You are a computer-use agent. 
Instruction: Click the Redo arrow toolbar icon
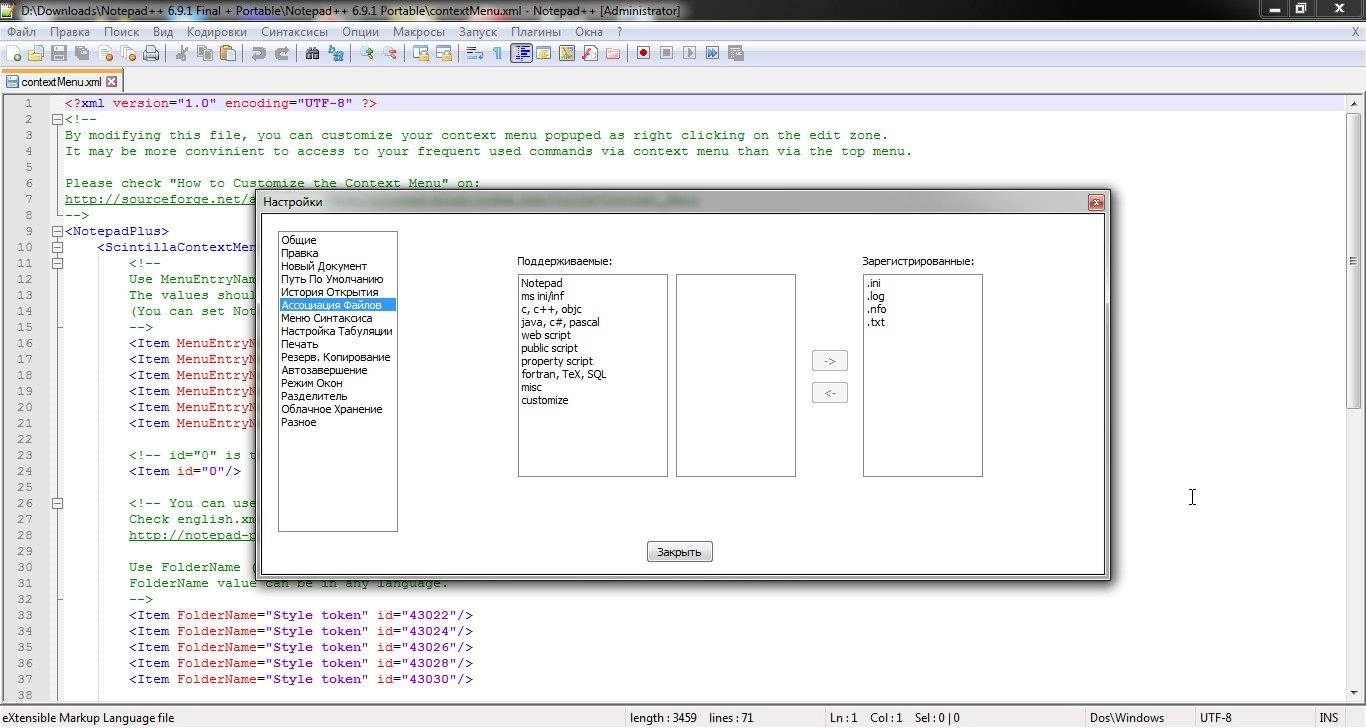pos(282,54)
